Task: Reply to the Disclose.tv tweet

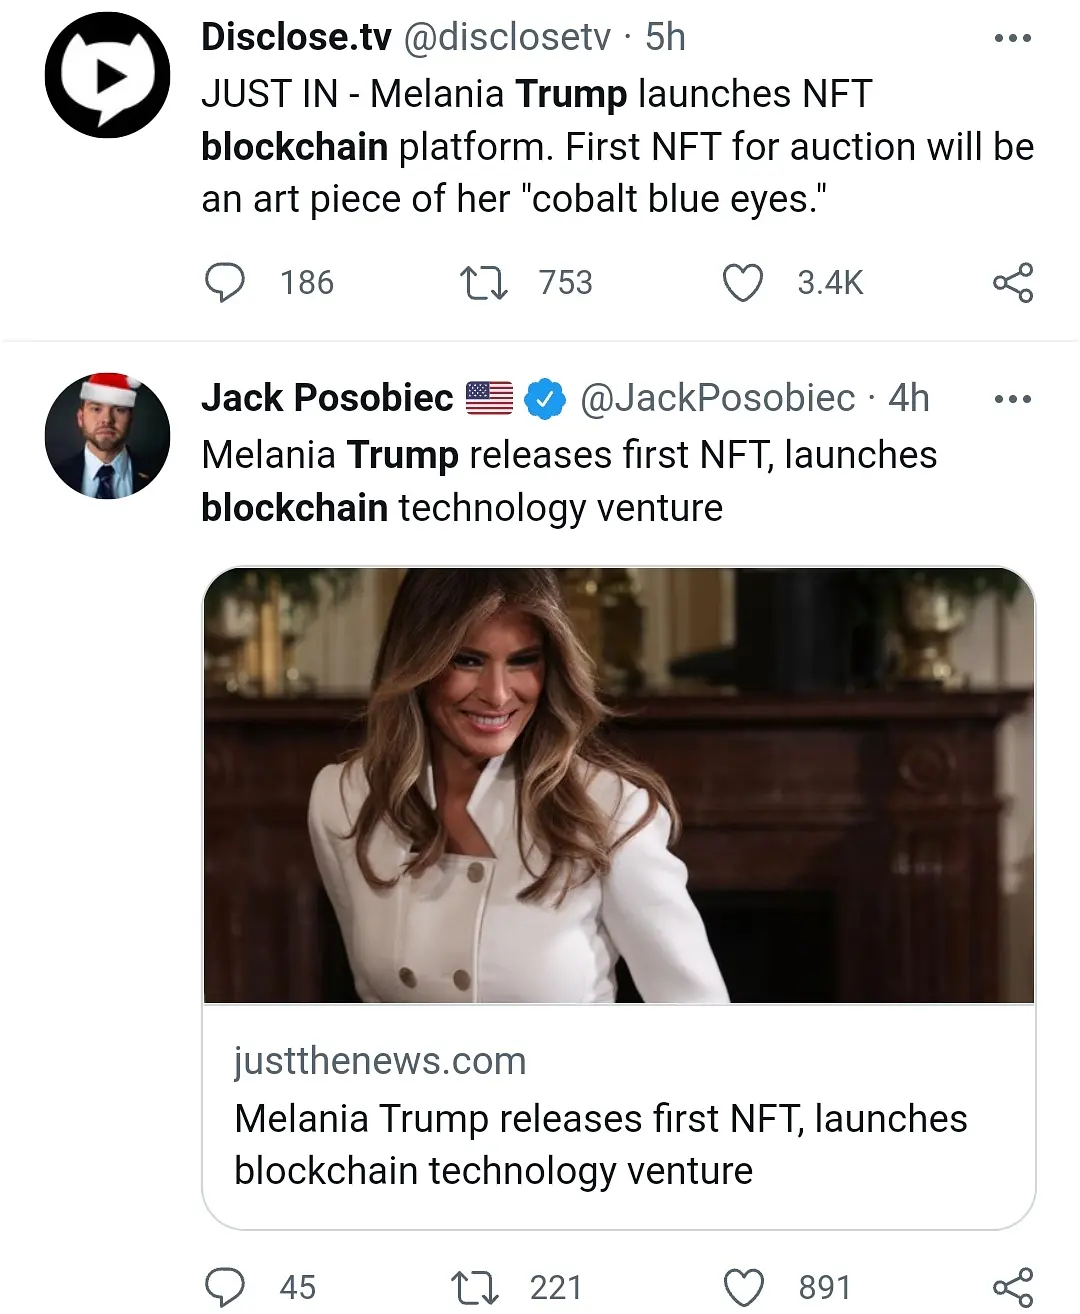Action: pyautogui.click(x=225, y=283)
